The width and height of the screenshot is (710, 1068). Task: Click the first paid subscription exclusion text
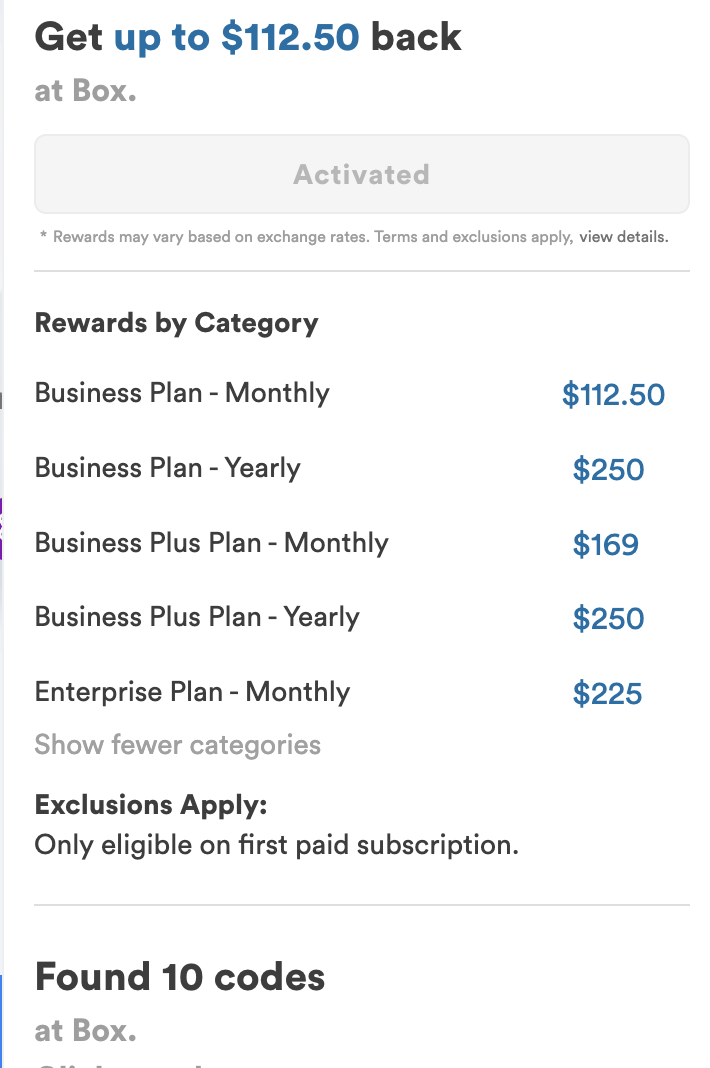coord(277,845)
